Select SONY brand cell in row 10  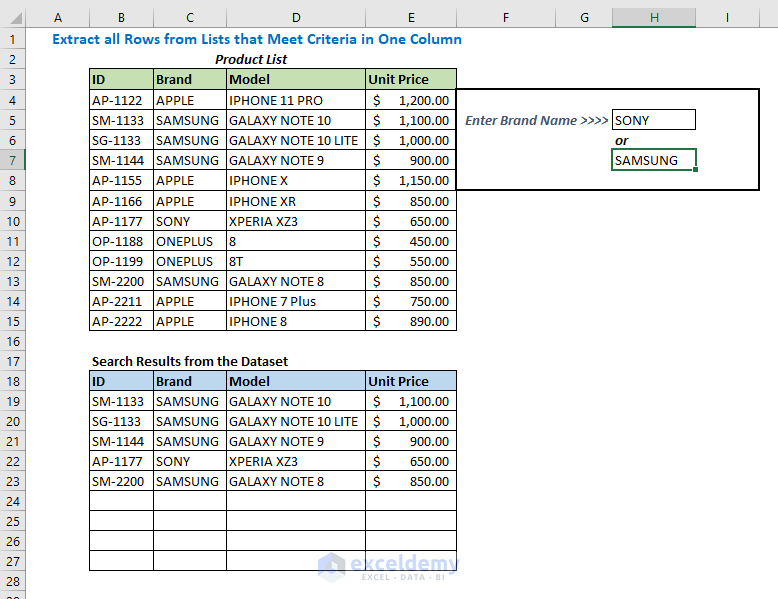click(x=190, y=221)
